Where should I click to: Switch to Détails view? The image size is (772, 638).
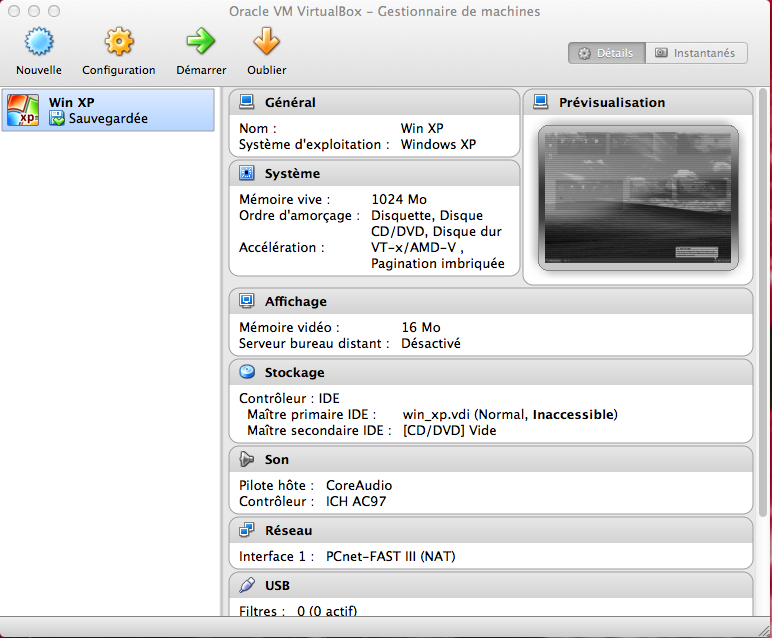pos(607,53)
